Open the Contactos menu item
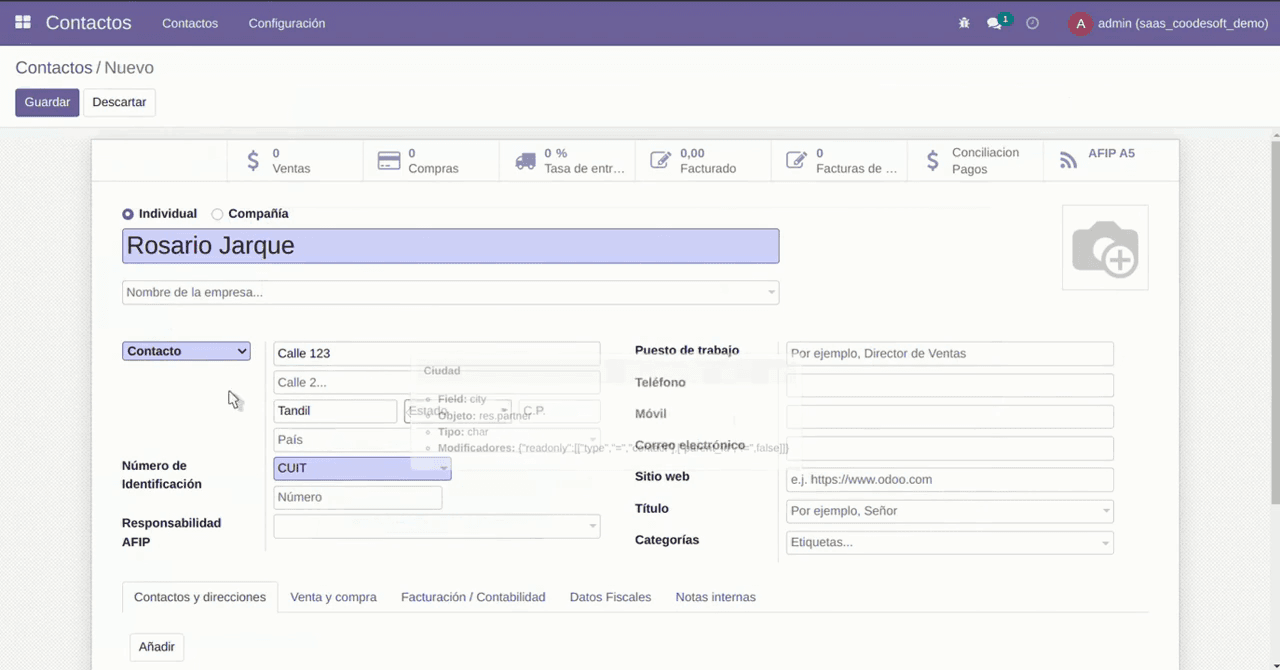1280x670 pixels. click(190, 23)
